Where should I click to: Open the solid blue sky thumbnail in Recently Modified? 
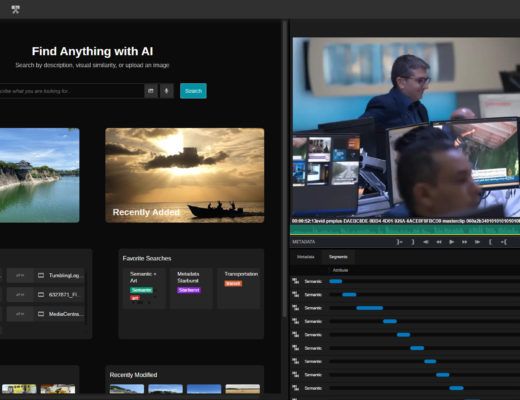tap(204, 389)
